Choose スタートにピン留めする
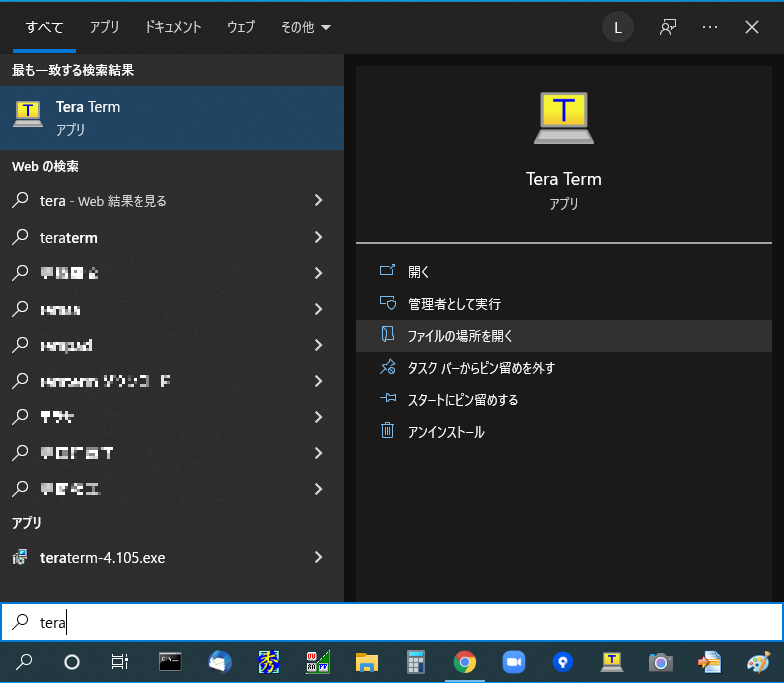Image resolution: width=784 pixels, height=683 pixels. (564, 400)
